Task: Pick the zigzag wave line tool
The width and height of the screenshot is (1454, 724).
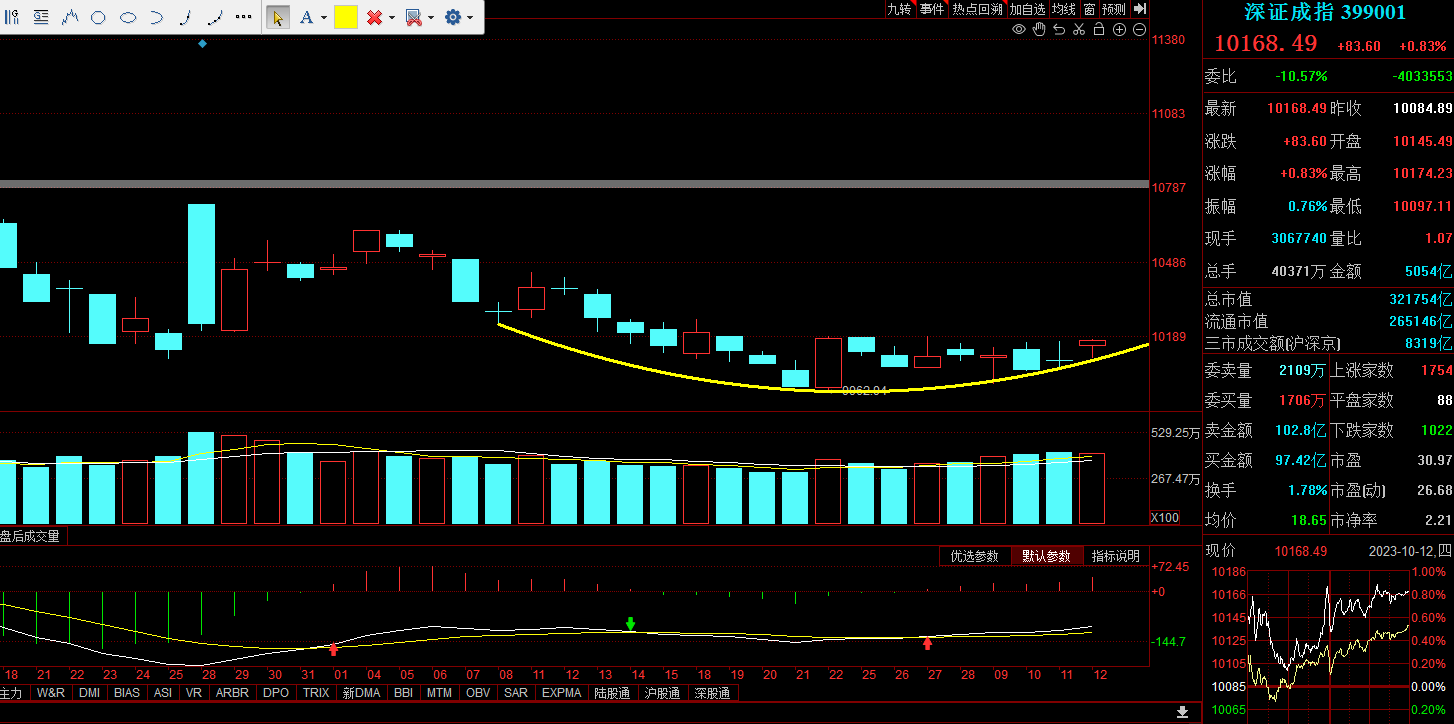Action: (x=70, y=17)
